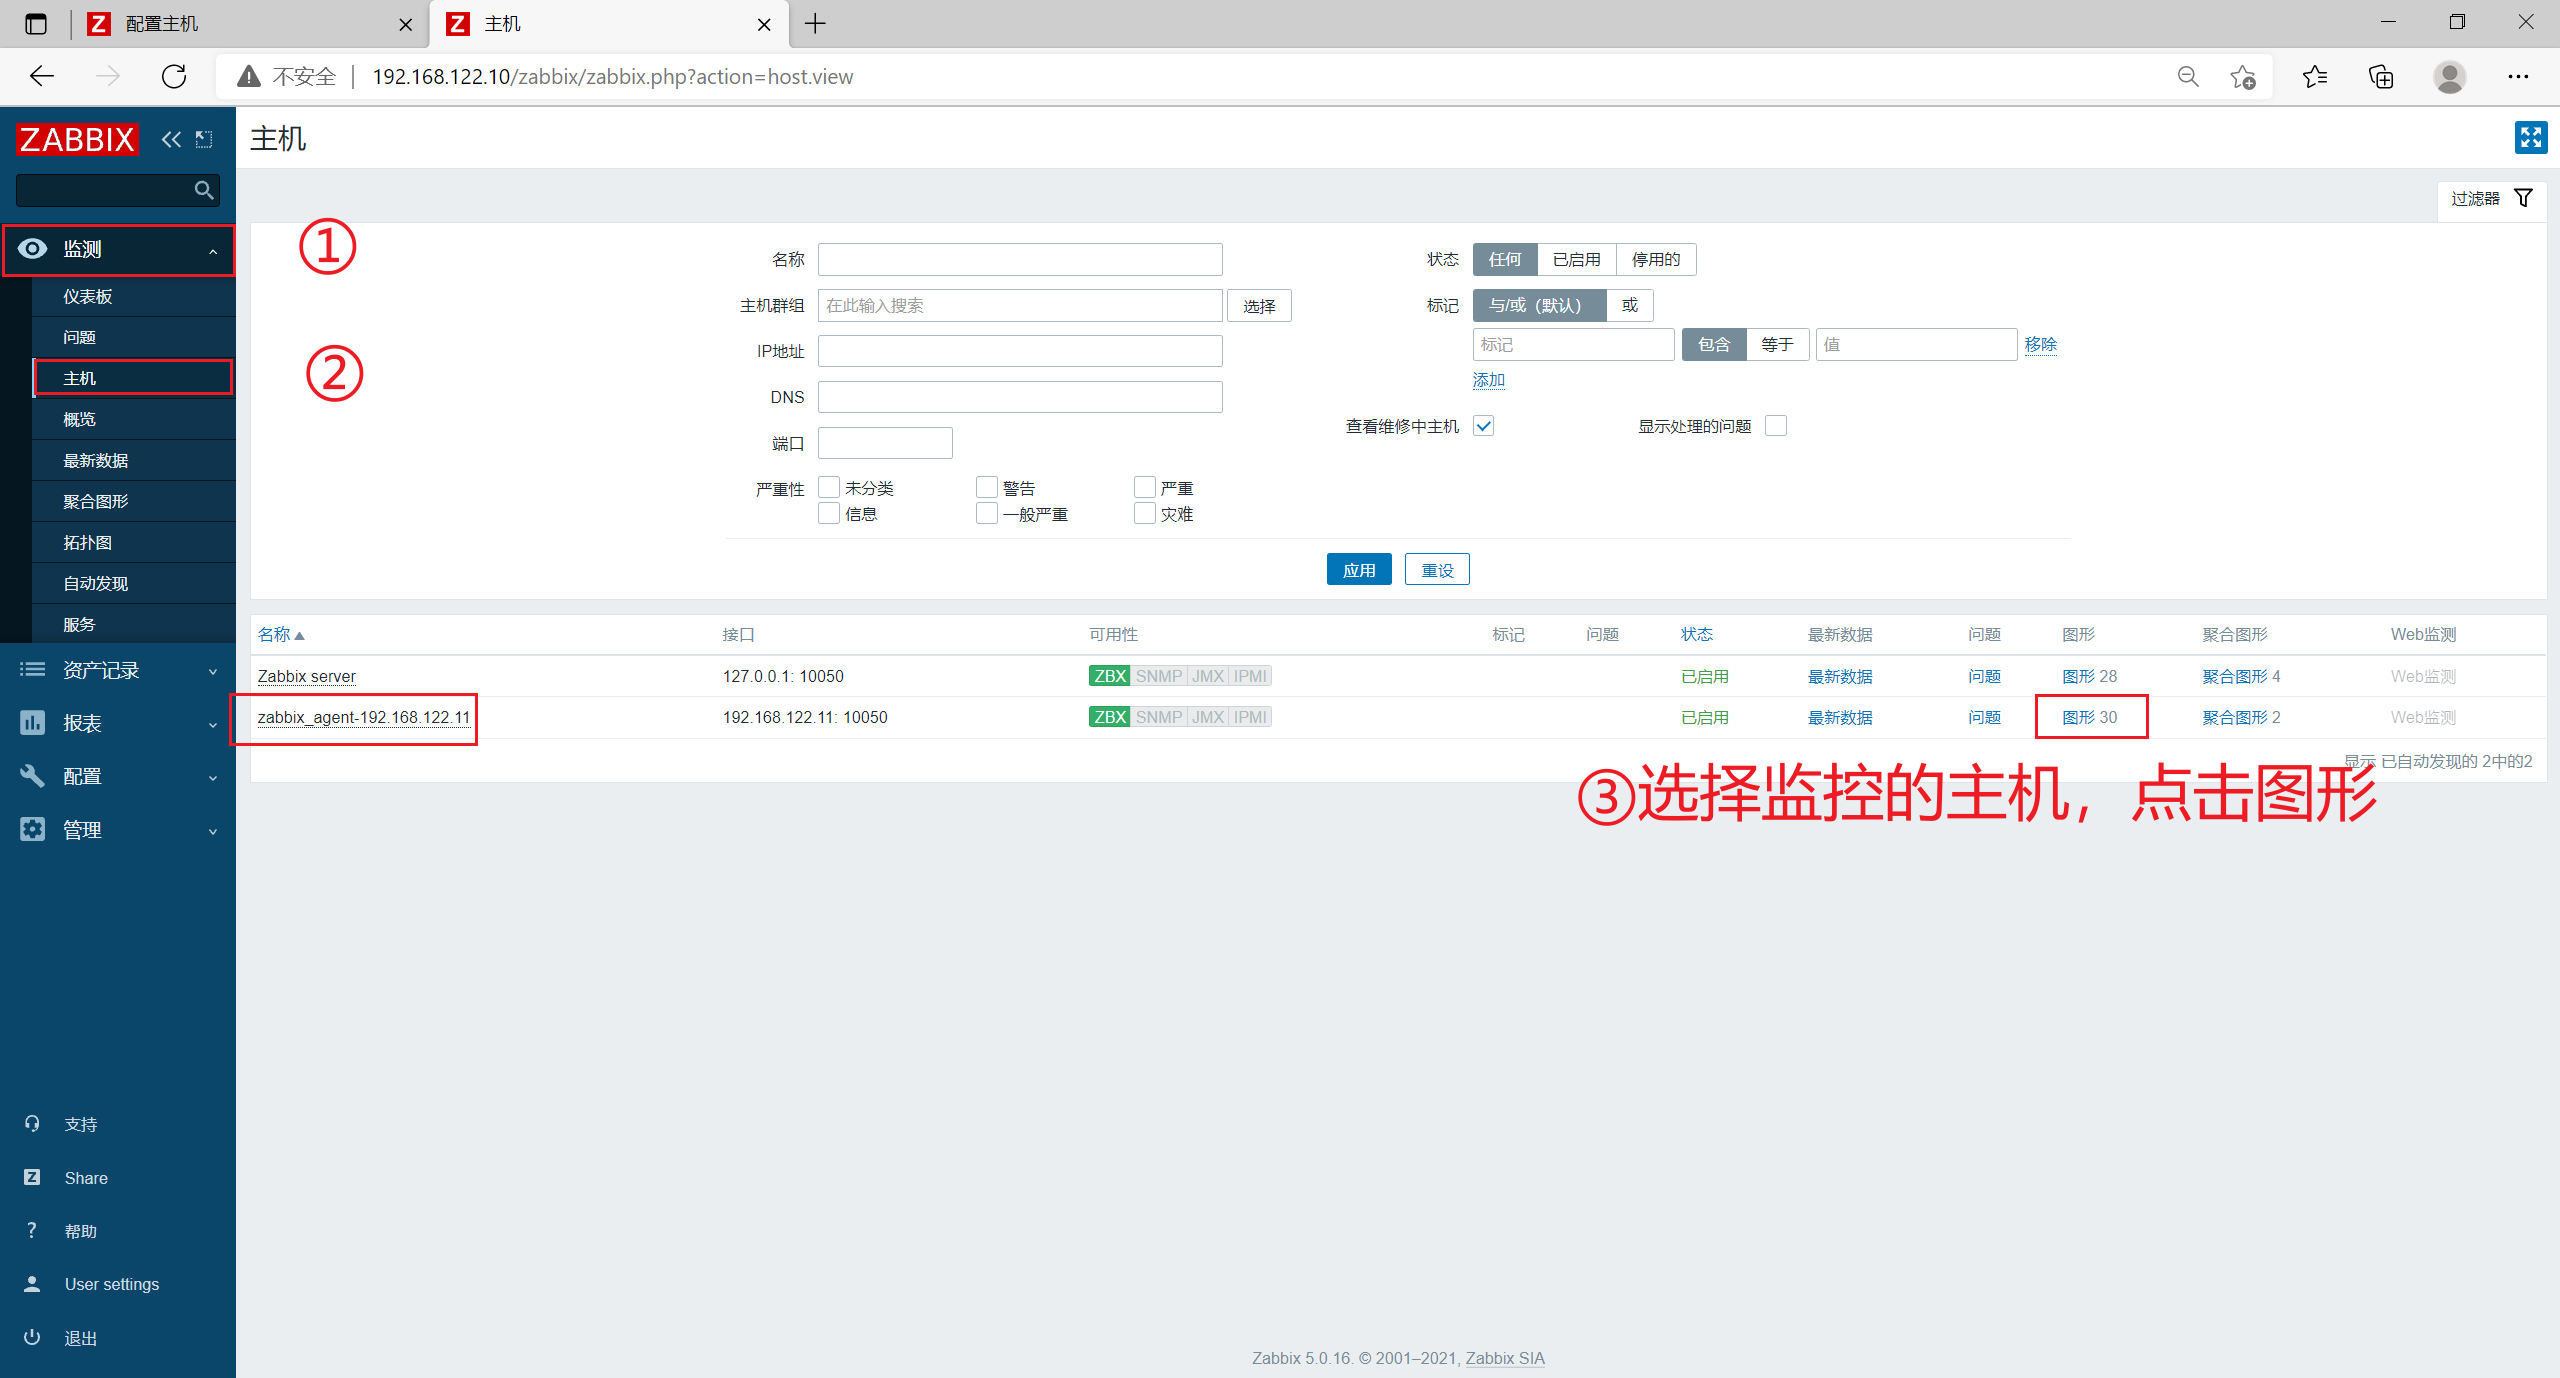Select 停用的 status option

point(1656,259)
